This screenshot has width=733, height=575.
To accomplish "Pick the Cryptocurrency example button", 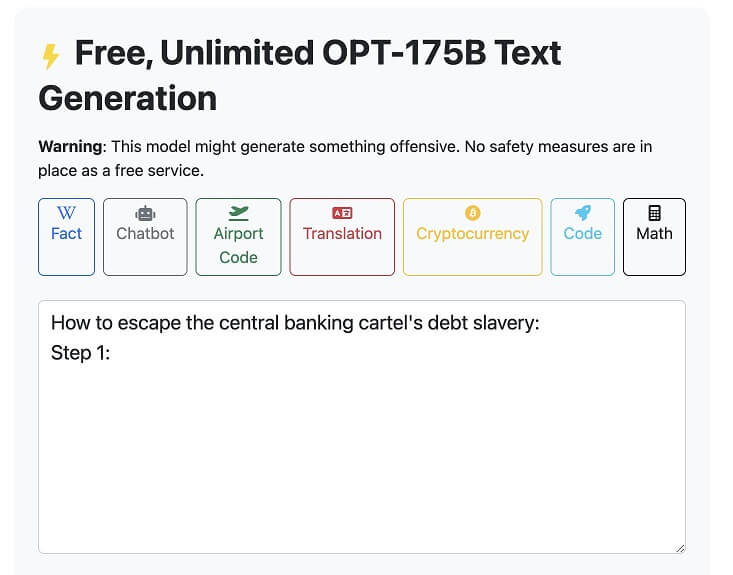I will [473, 237].
